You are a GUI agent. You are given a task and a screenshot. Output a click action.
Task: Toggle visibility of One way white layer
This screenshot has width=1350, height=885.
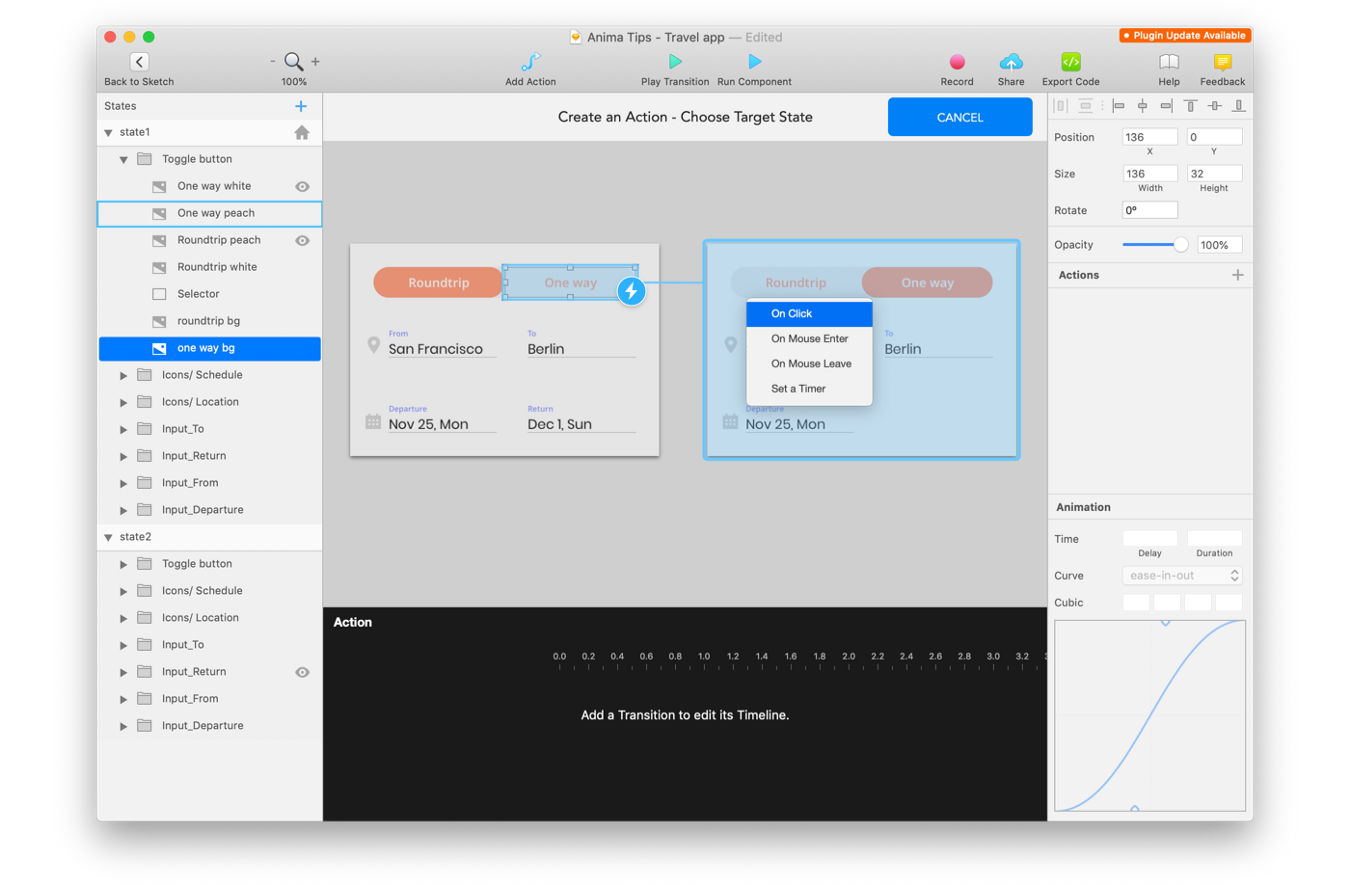[302, 186]
